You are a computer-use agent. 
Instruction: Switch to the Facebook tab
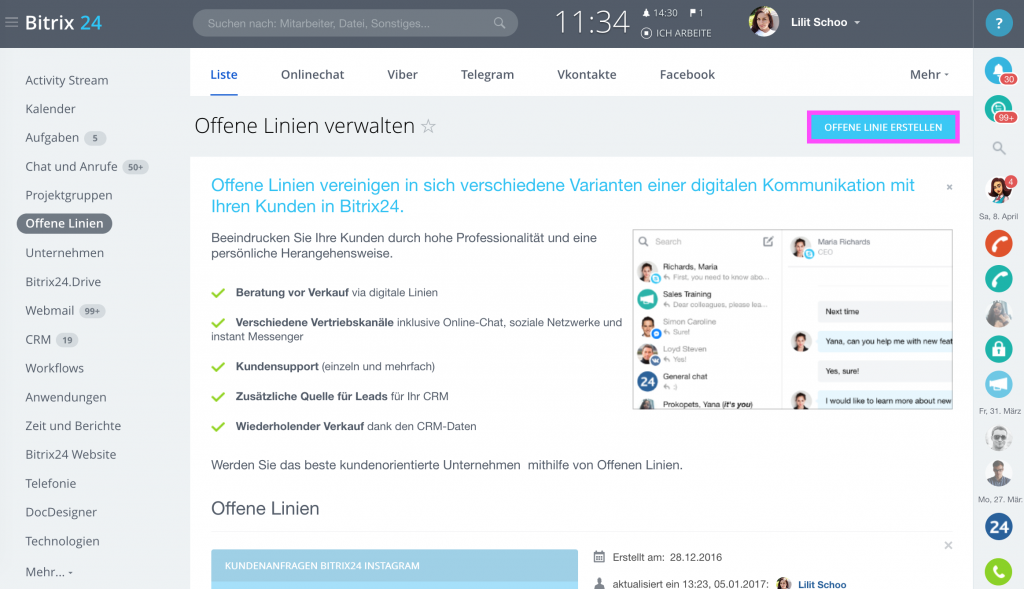687,74
